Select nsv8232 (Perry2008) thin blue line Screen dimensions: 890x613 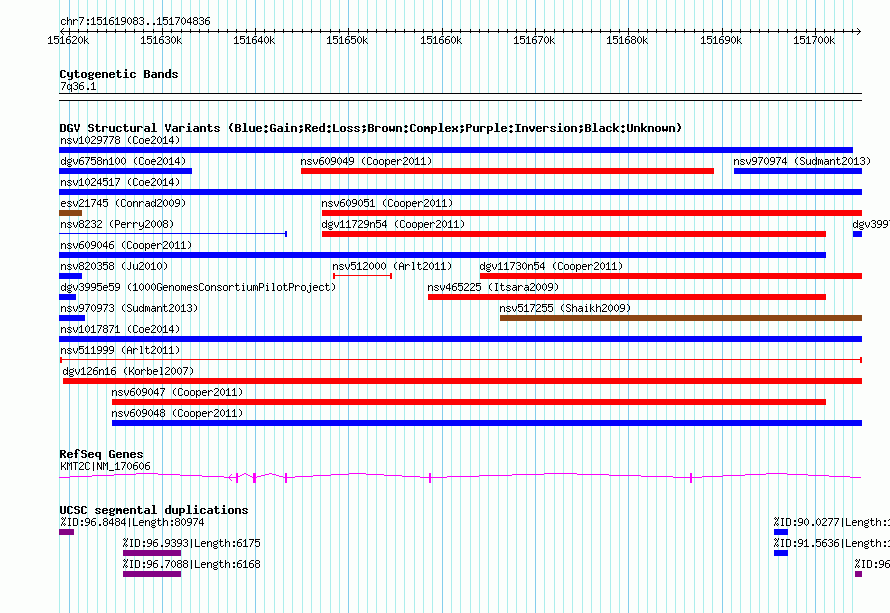[x=173, y=234]
